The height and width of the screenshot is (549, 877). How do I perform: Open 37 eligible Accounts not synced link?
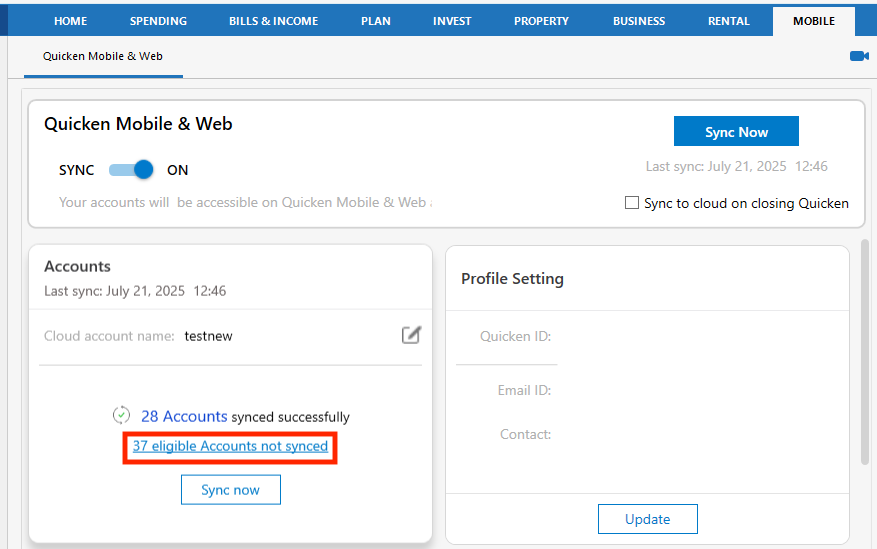click(x=230, y=446)
